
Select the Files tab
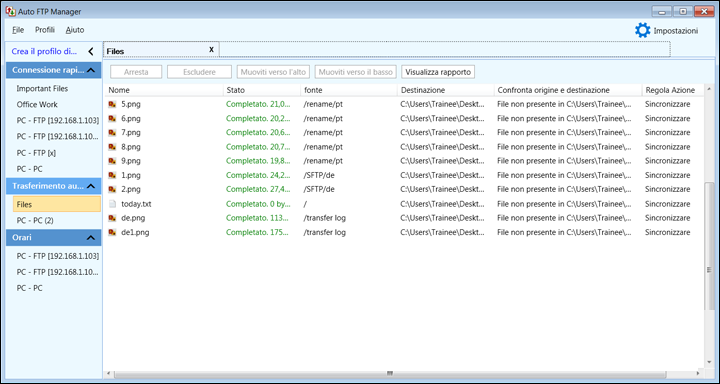161,50
